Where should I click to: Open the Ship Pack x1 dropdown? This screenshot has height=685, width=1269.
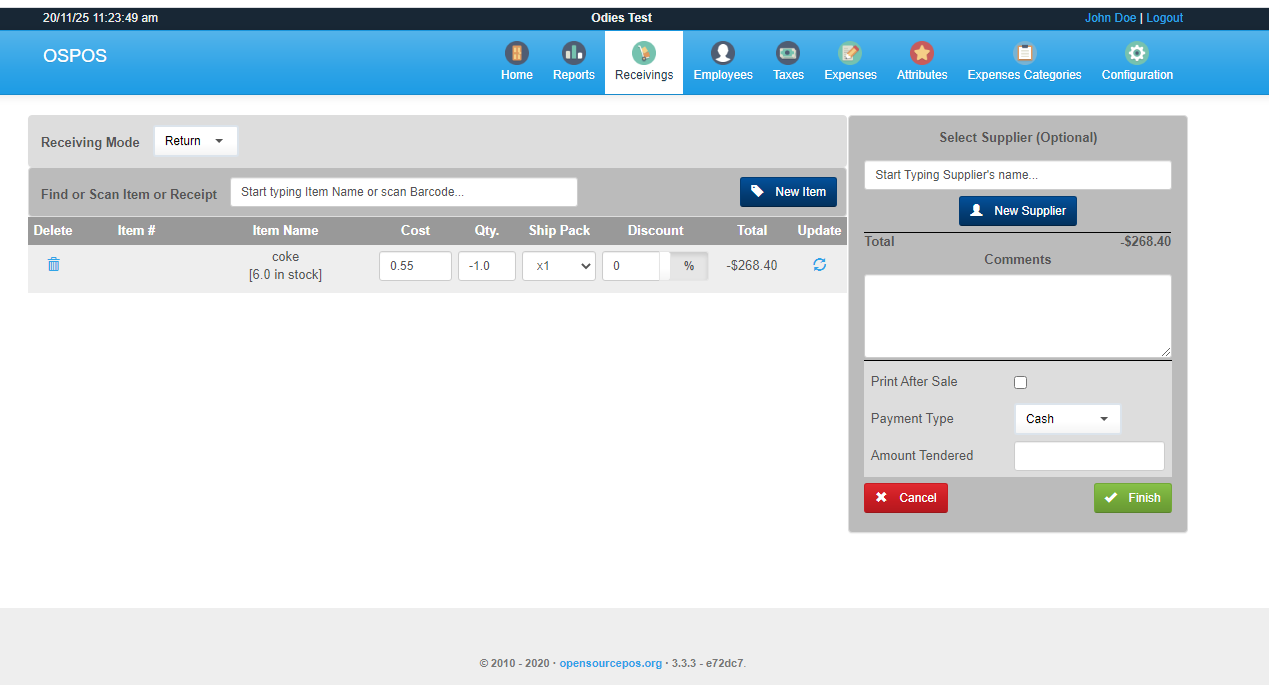tap(559, 266)
